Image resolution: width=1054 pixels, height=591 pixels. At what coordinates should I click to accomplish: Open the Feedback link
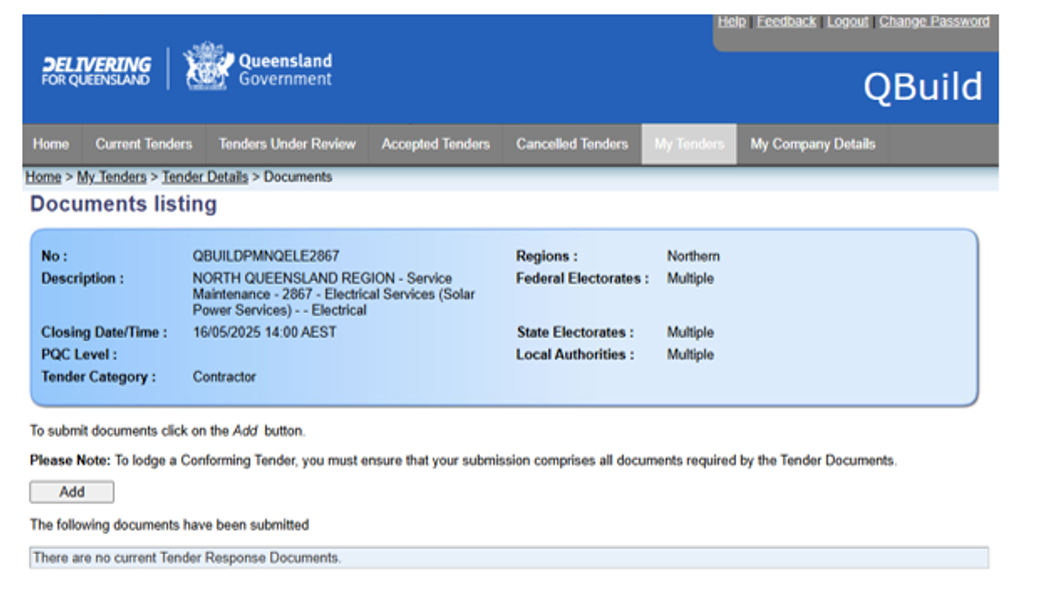click(786, 21)
